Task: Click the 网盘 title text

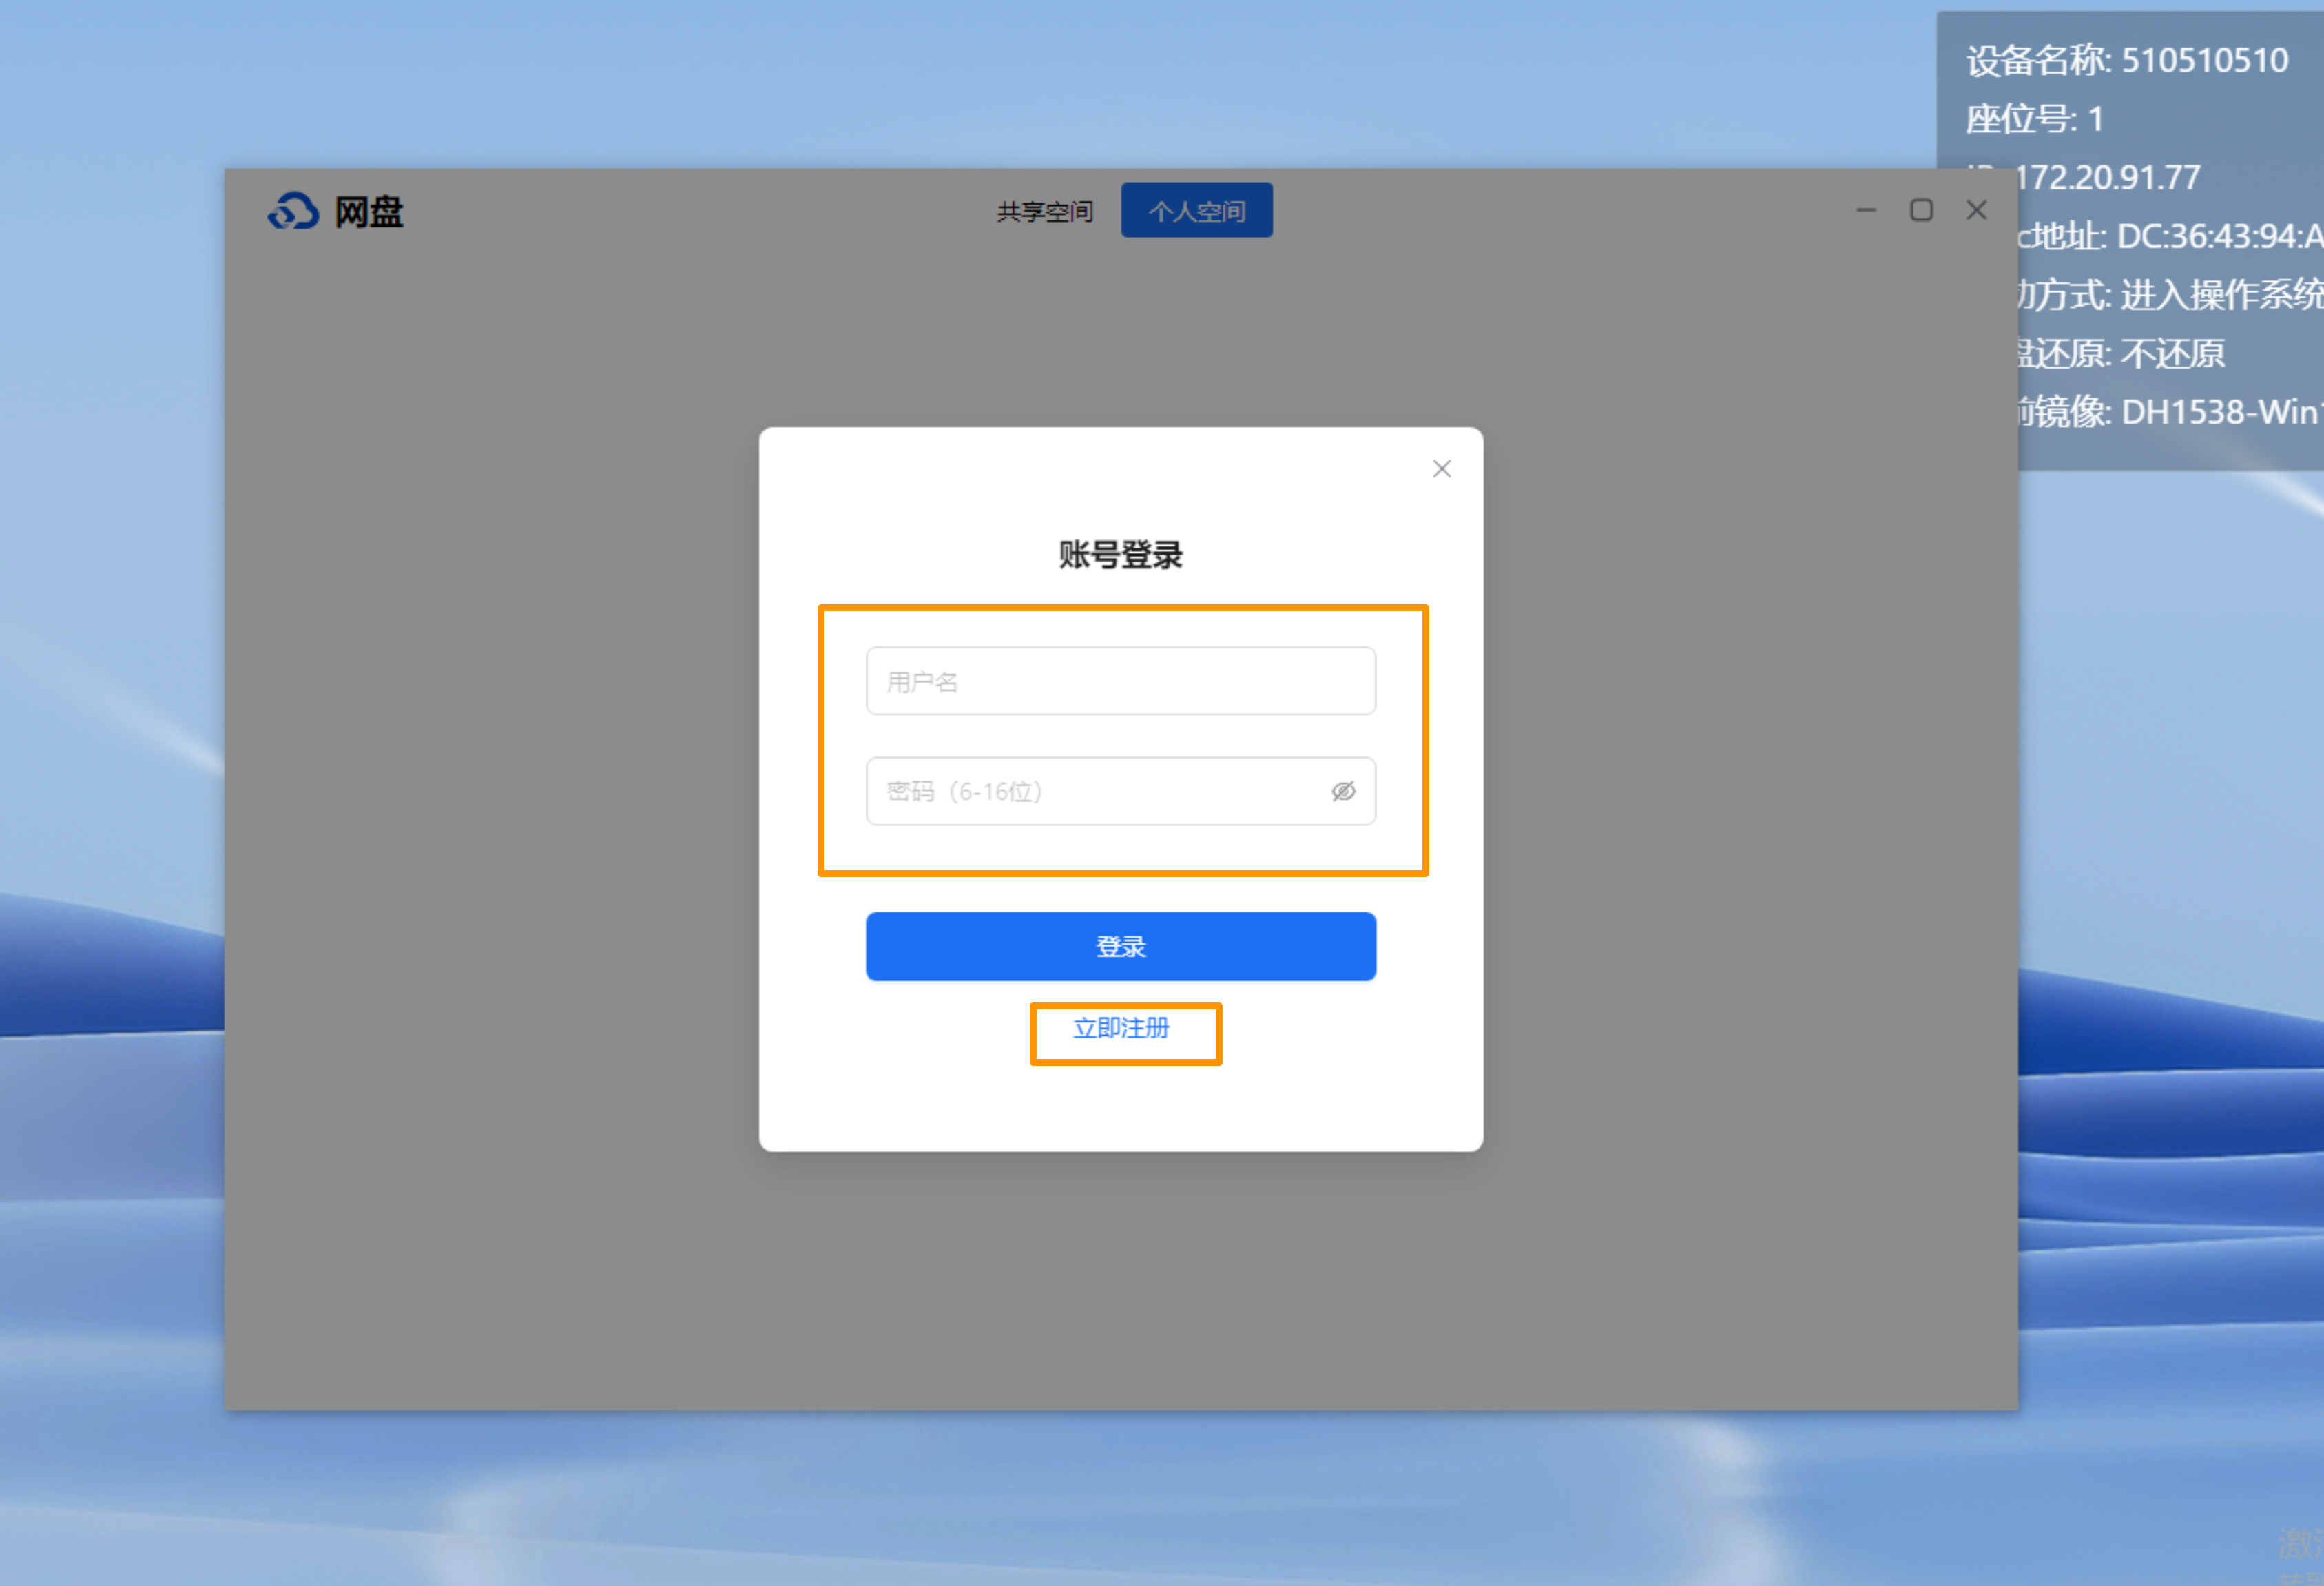Action: click(368, 212)
